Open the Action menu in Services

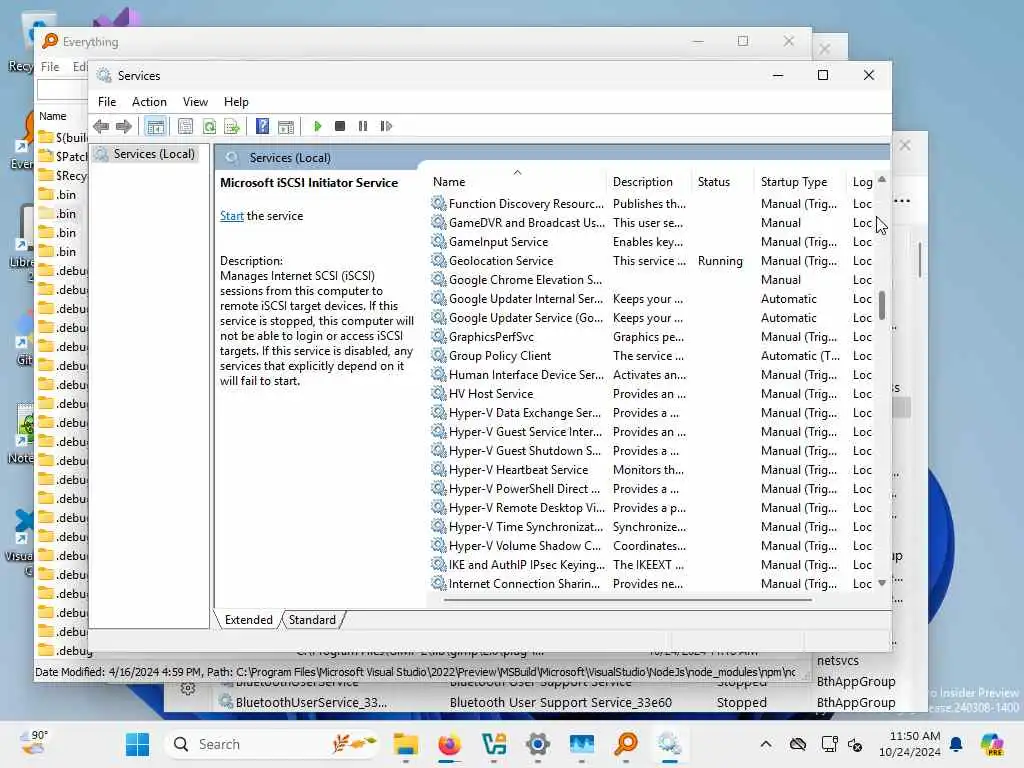149,102
